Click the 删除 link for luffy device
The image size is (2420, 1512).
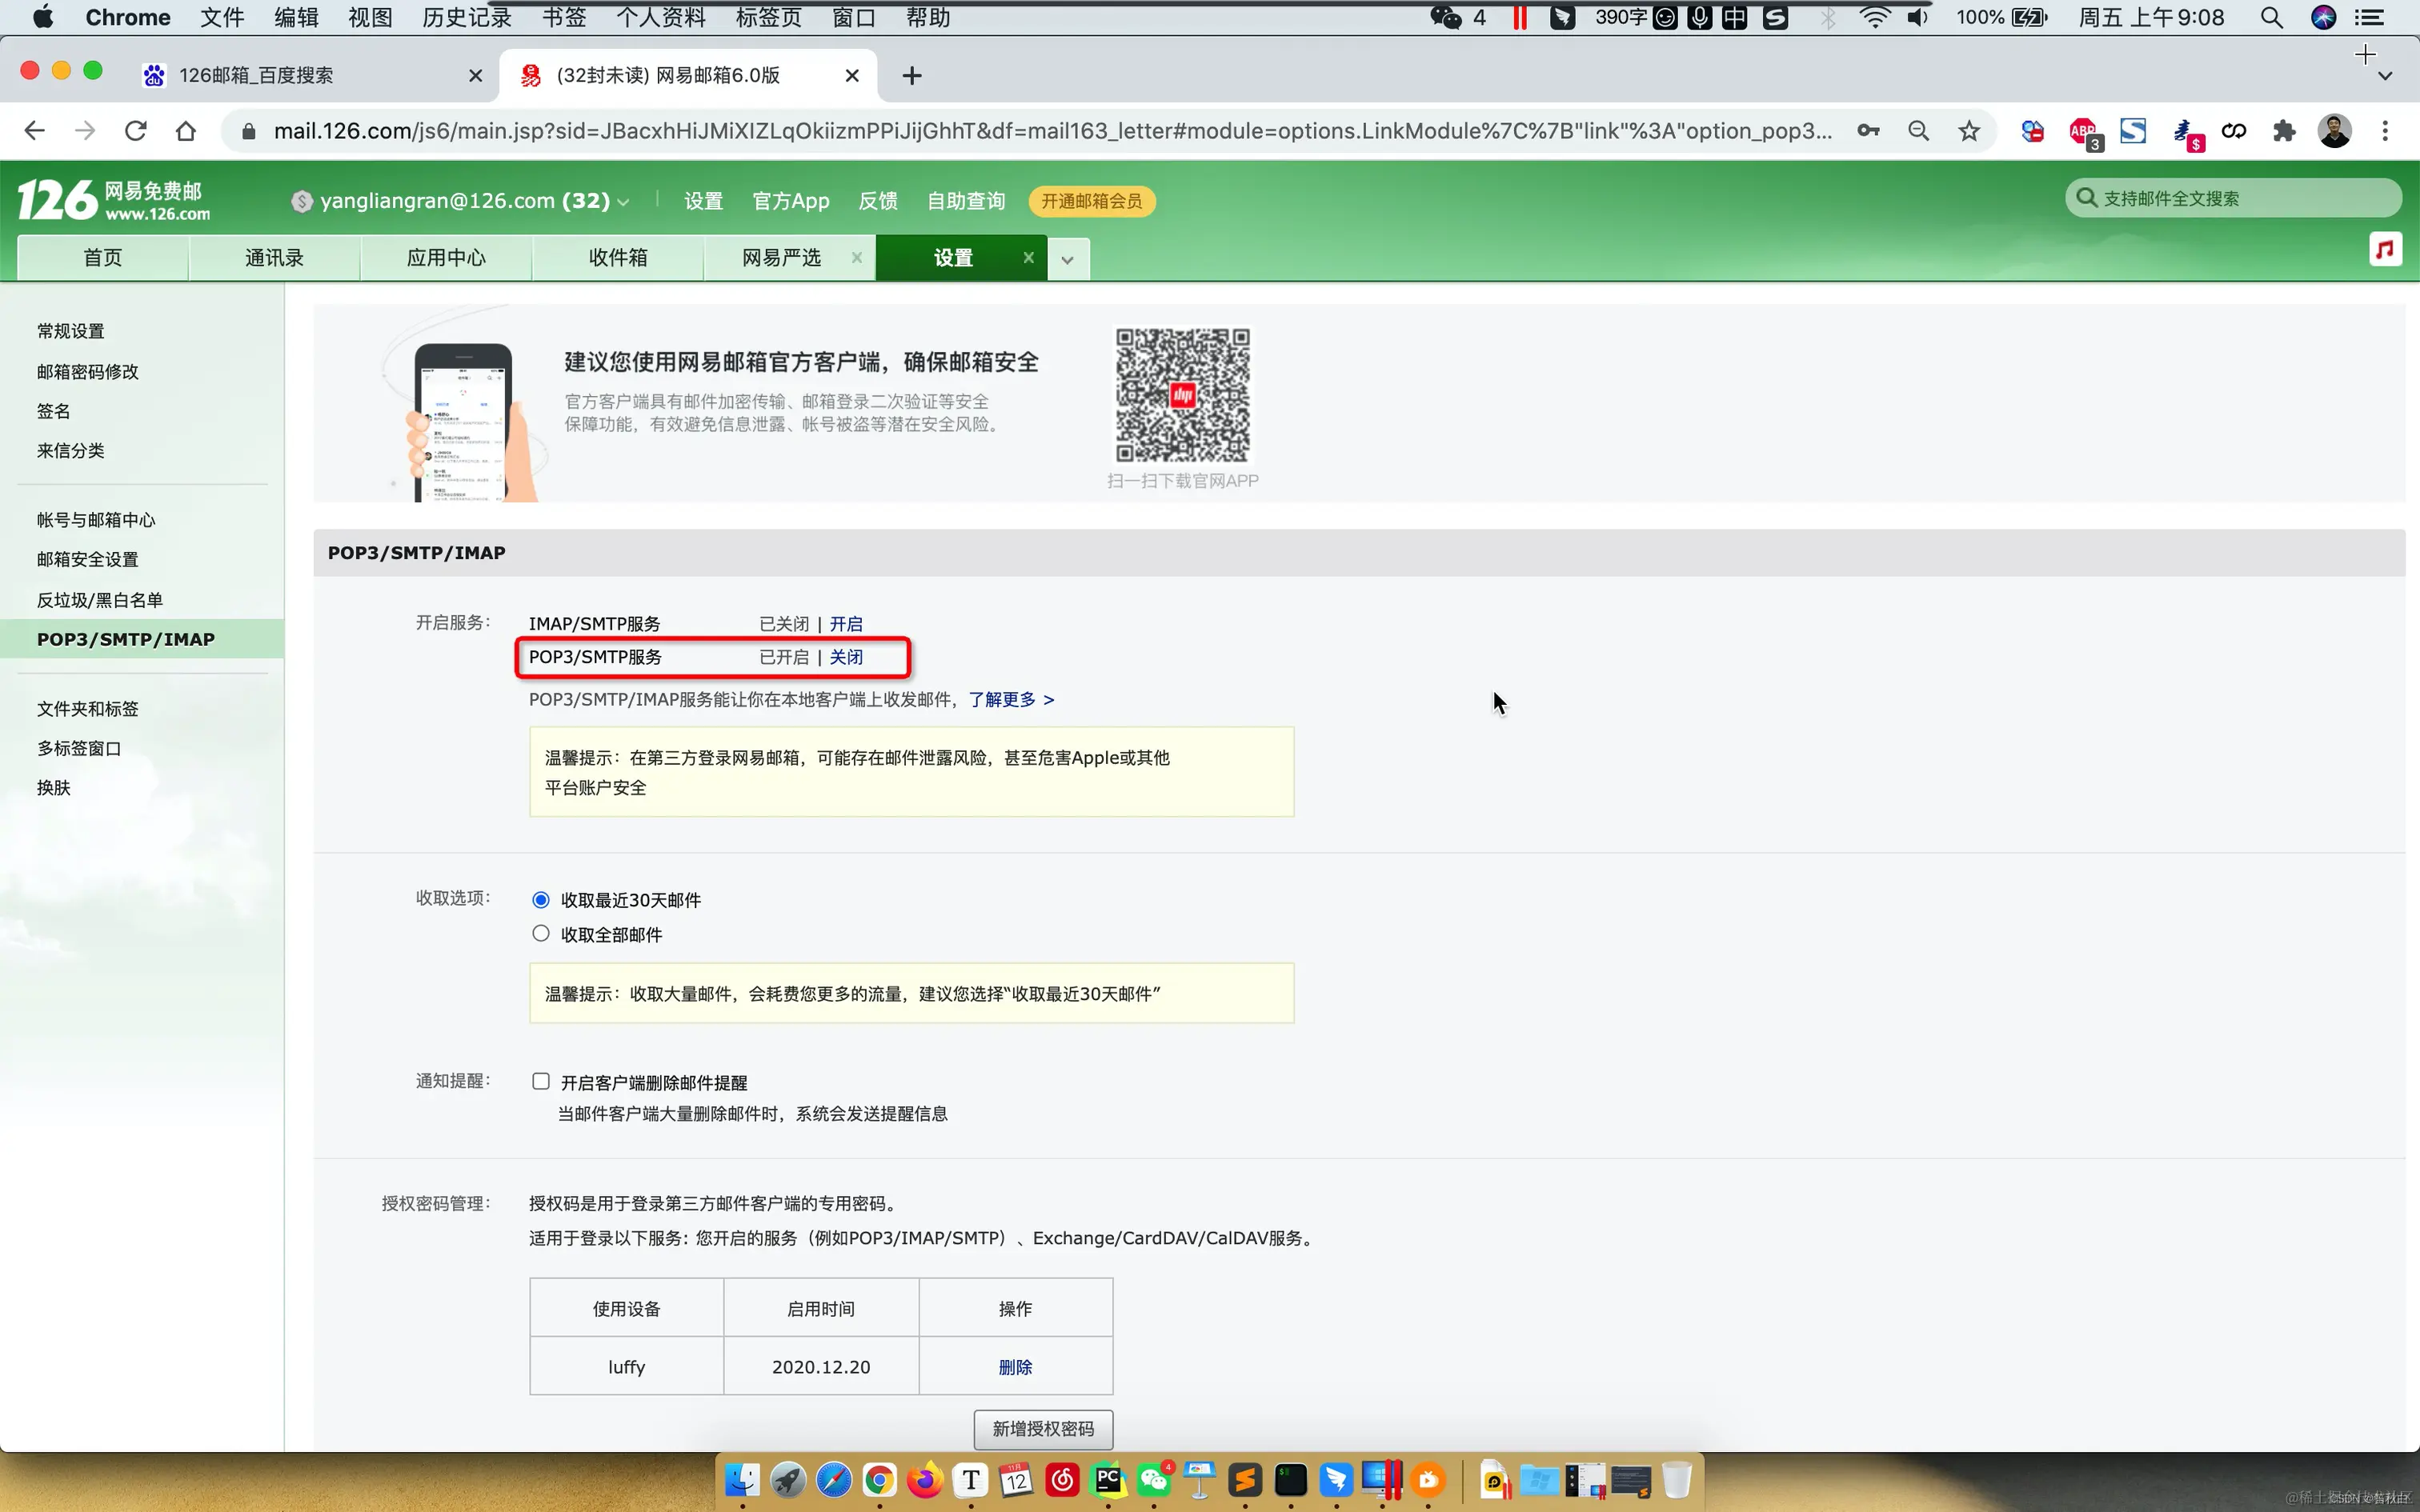(1014, 1367)
